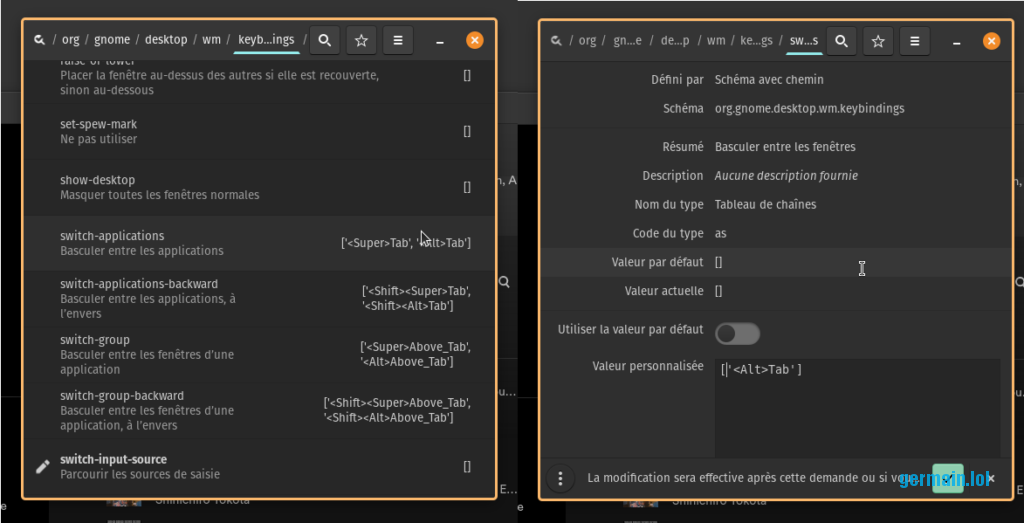Click the 'Défini par' row
The image size is (1024, 523).
[777, 80]
